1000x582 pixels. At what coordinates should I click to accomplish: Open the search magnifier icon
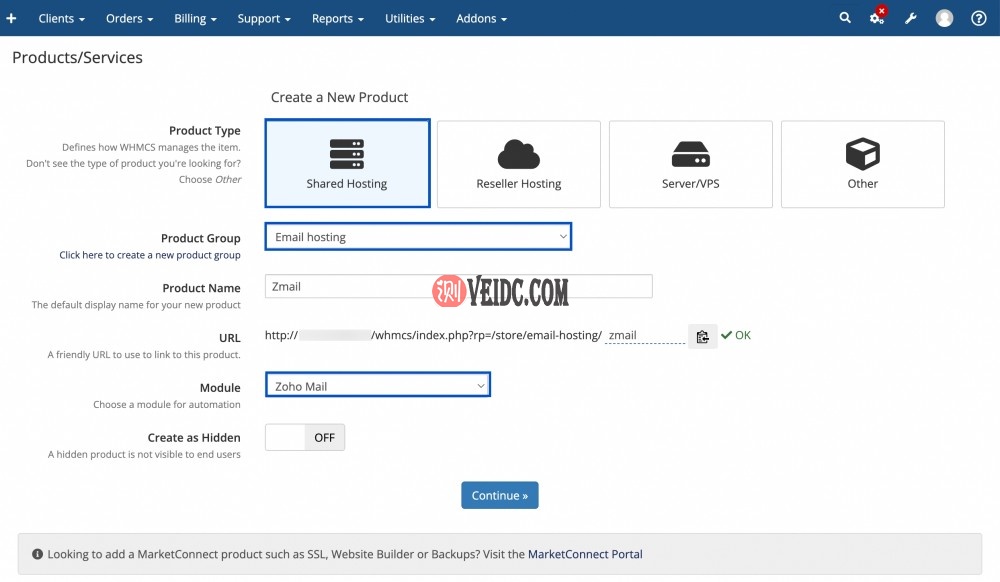click(845, 18)
